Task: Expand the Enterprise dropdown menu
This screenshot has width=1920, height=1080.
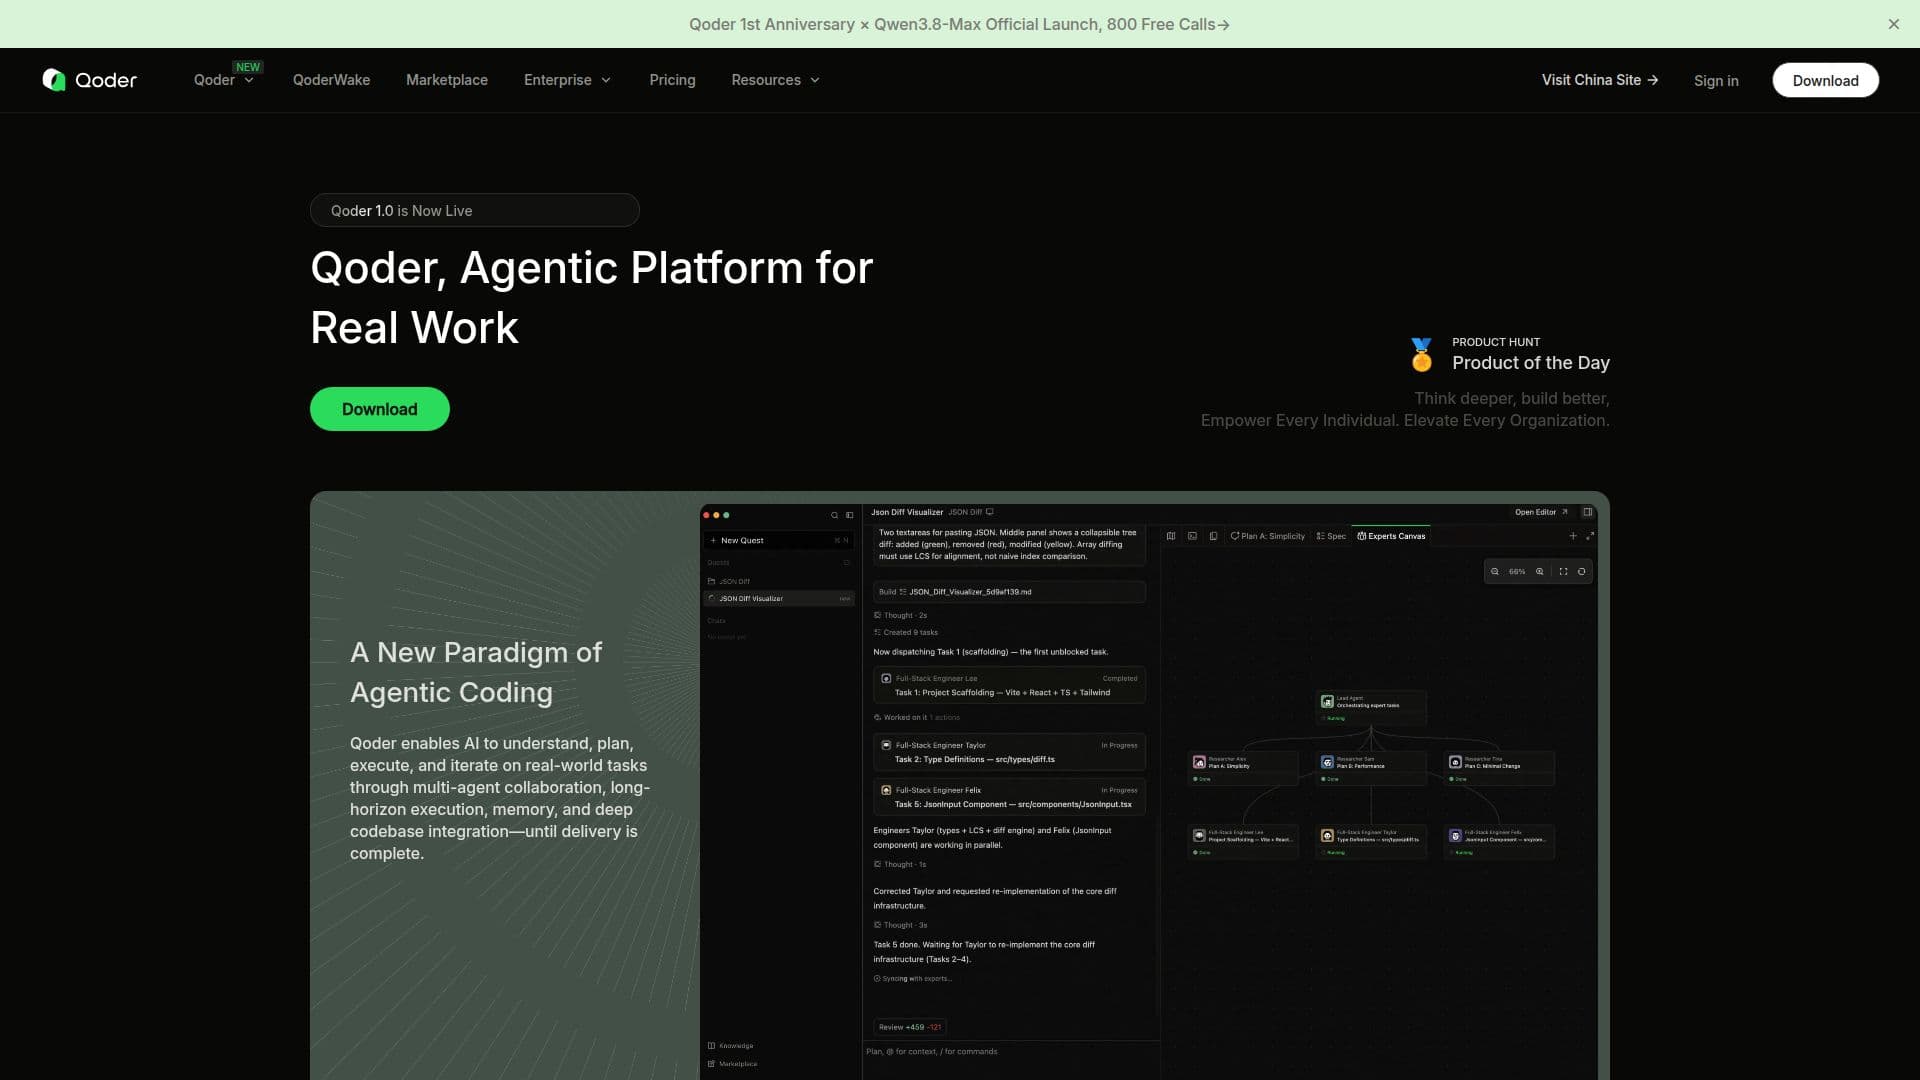Action: 567,80
